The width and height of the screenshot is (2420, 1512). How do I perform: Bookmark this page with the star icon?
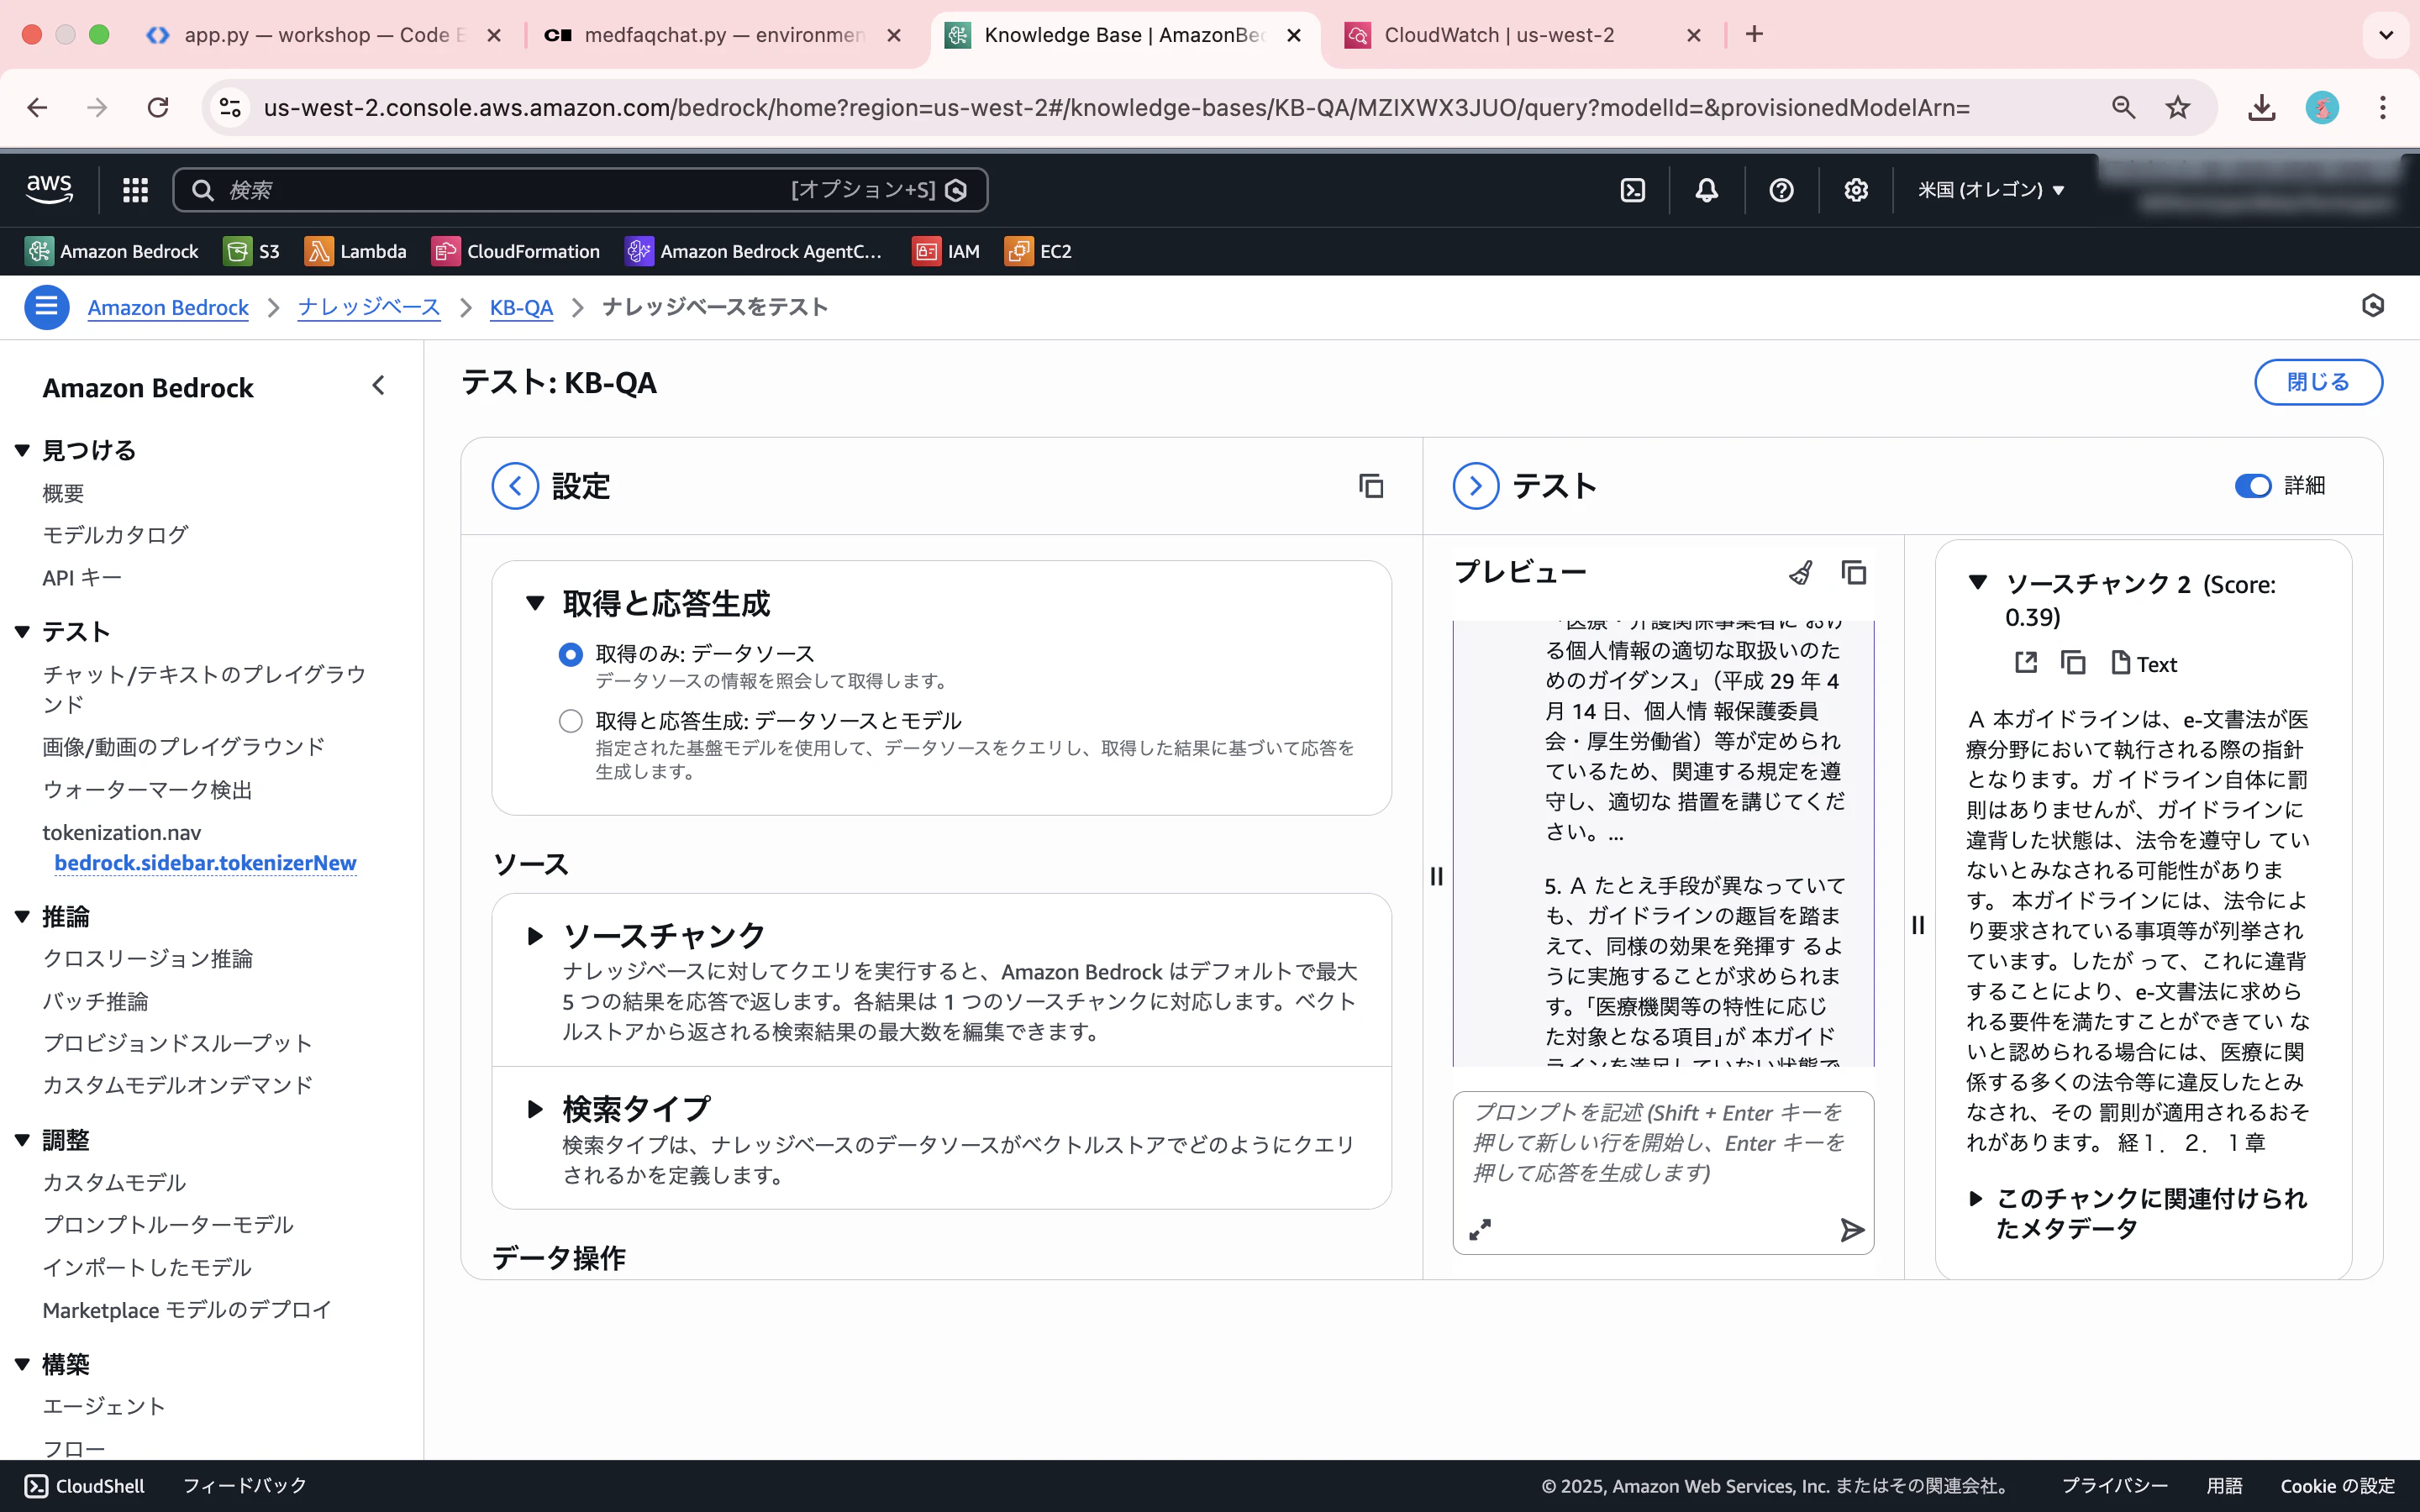click(2178, 107)
